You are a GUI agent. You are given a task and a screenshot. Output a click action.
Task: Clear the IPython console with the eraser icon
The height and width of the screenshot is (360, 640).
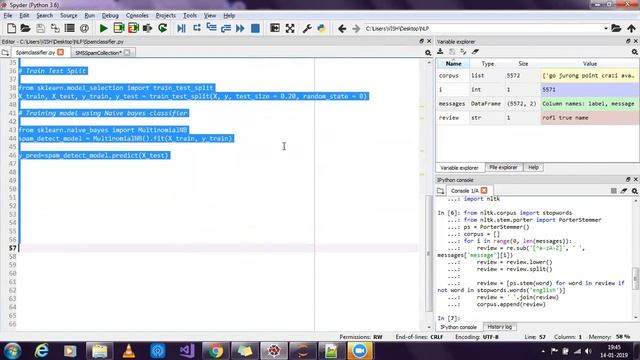point(624,191)
